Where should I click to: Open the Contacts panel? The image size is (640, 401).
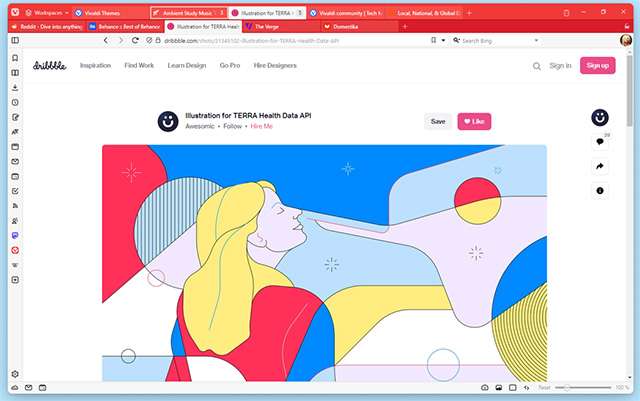15,221
